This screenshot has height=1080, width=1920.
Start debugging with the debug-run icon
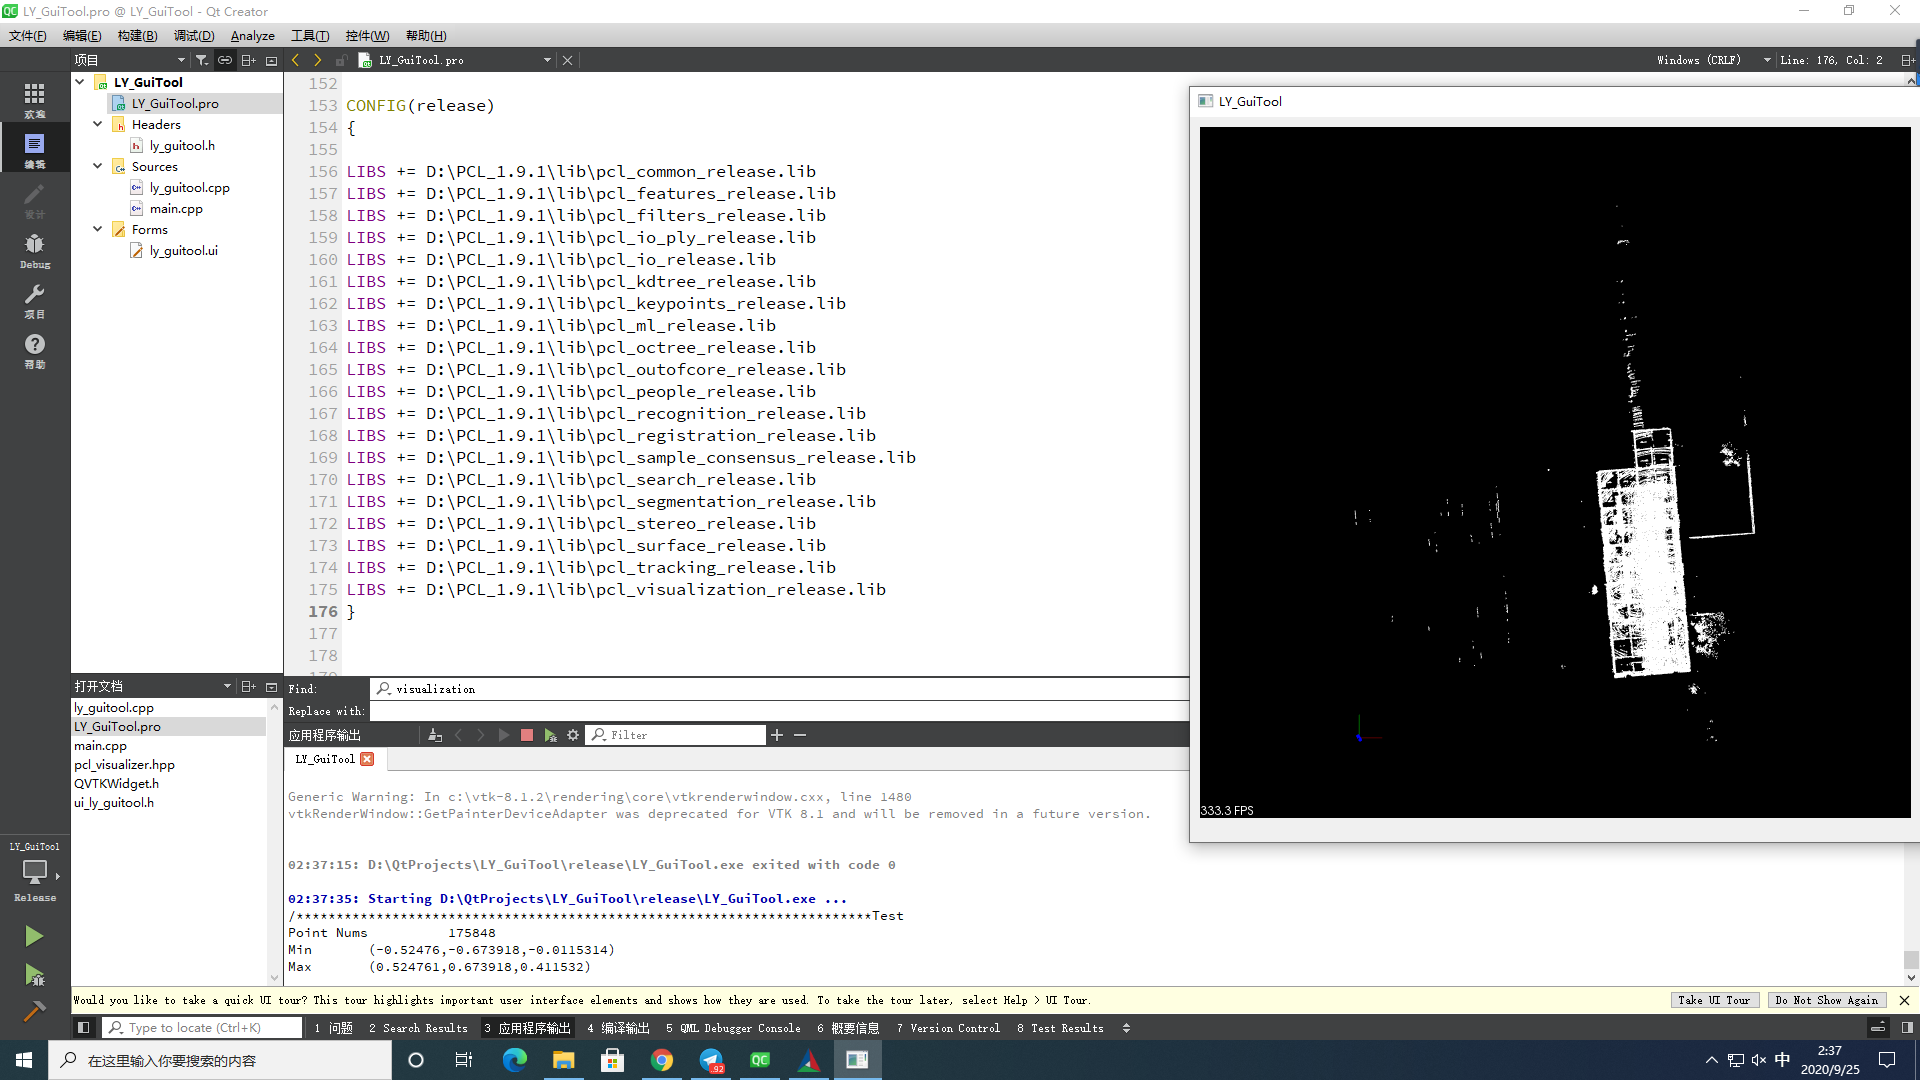[34, 976]
